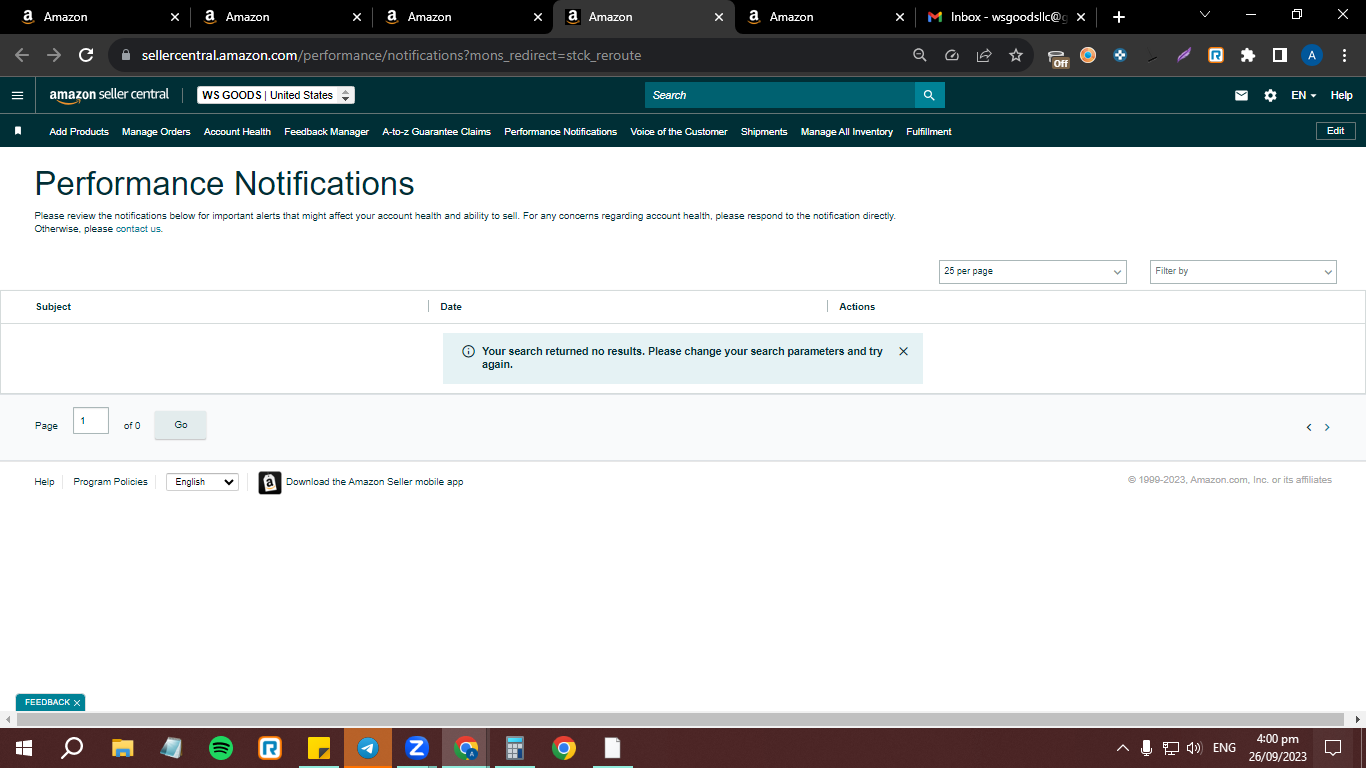This screenshot has height=768, width=1366.
Task: Open Calculator from the taskbar
Action: click(x=515, y=748)
